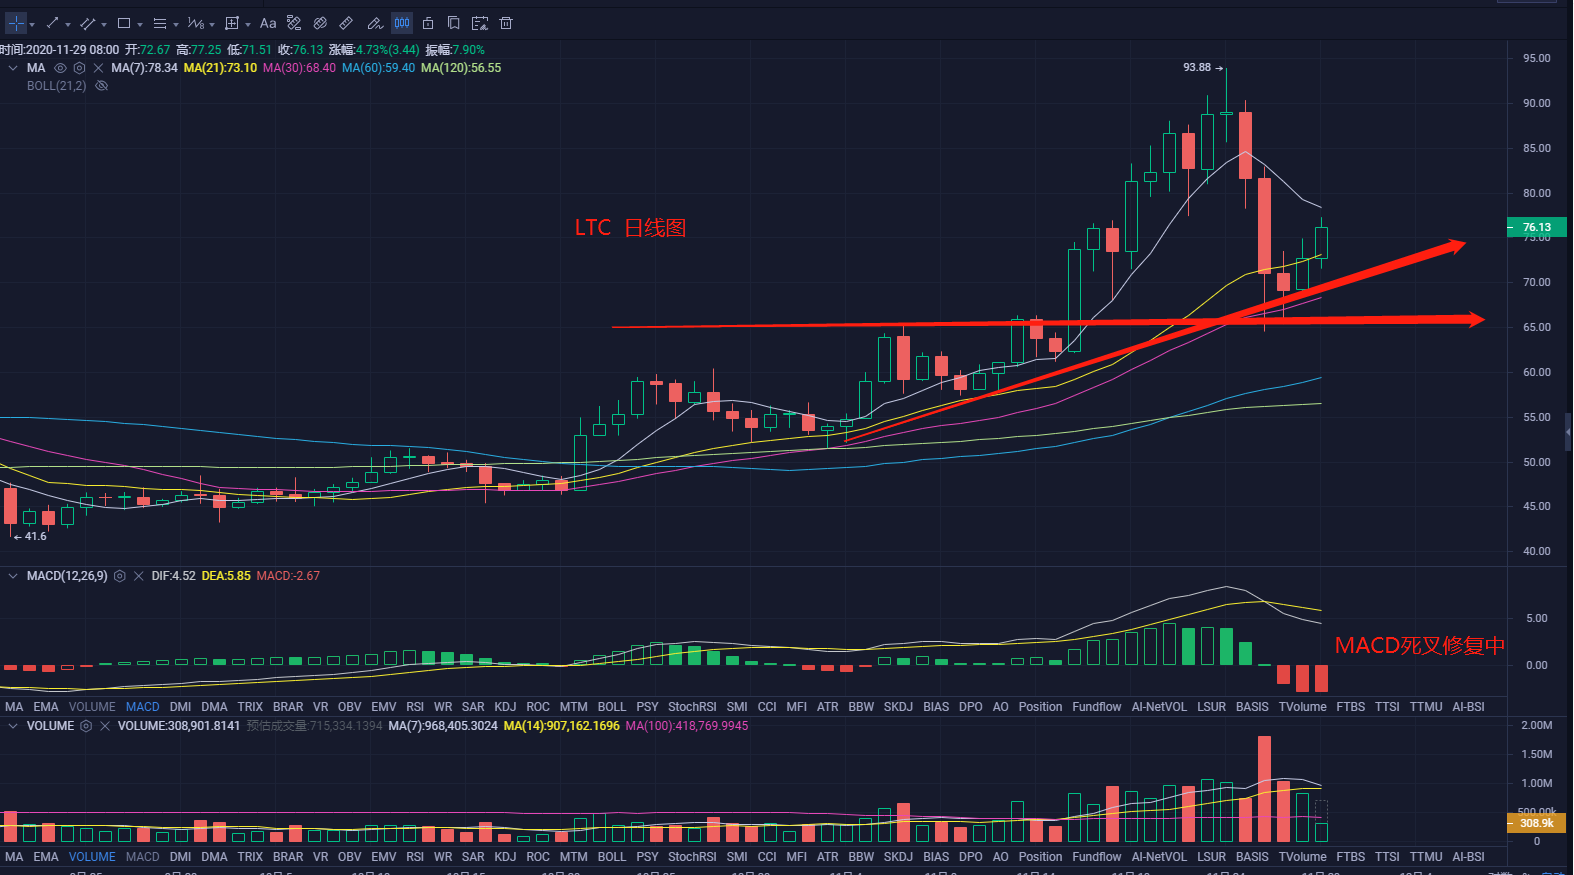Toggle MA indicator visibility eye
The height and width of the screenshot is (875, 1574).
pos(60,68)
